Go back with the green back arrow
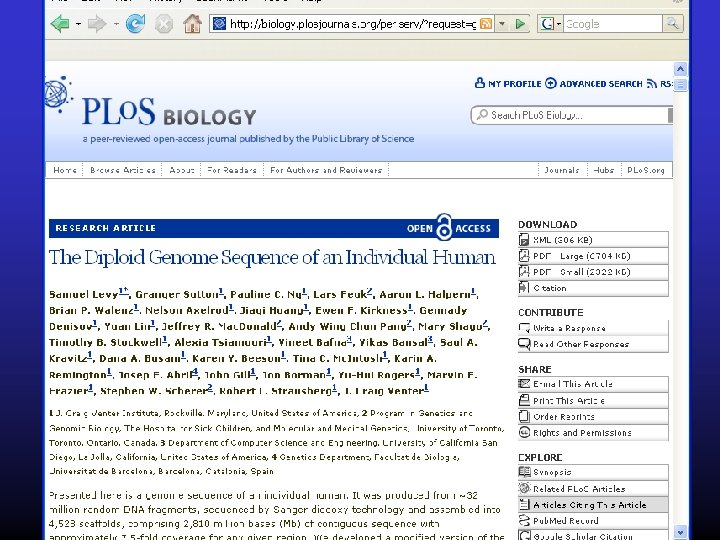This screenshot has height=540, width=720. pyautogui.click(x=60, y=23)
